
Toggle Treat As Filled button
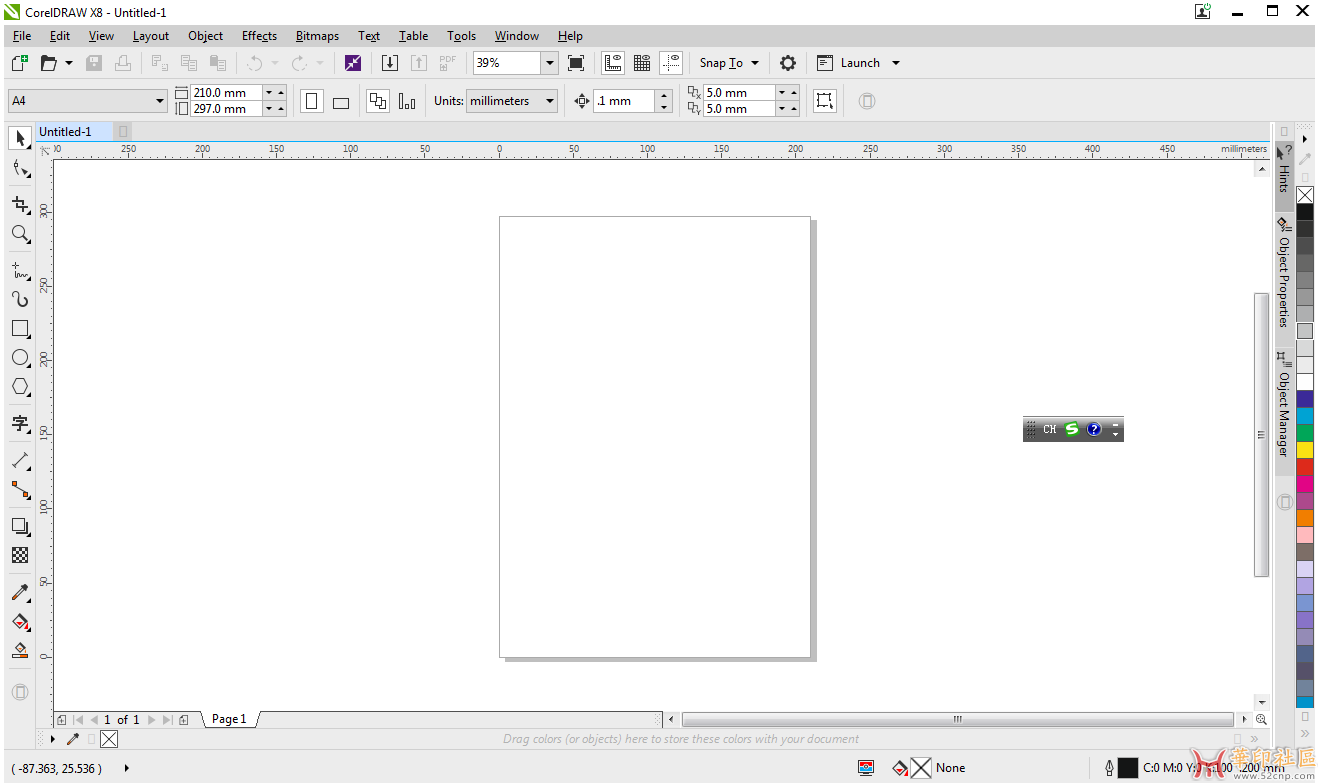[825, 101]
